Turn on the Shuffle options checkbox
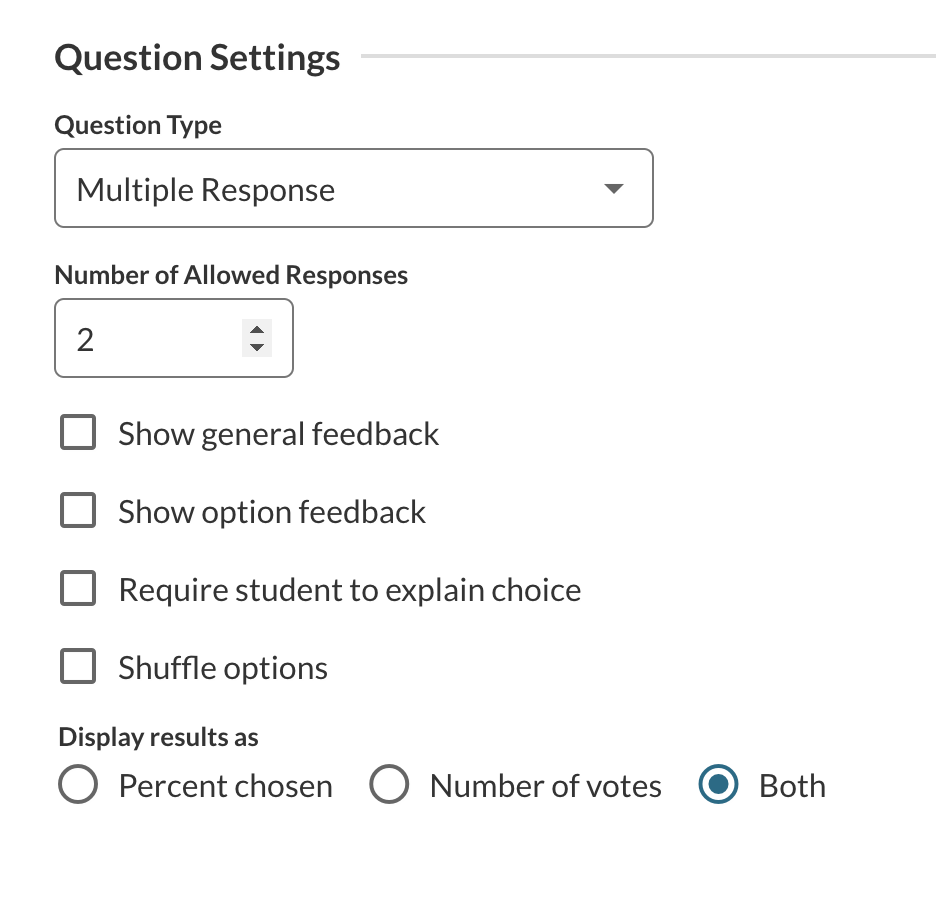 click(x=78, y=667)
